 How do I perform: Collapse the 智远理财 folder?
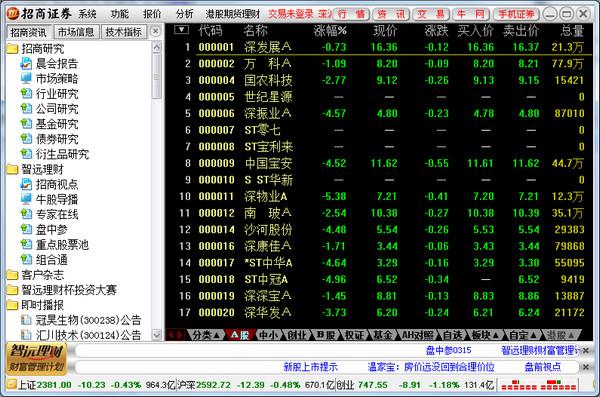click(12, 169)
